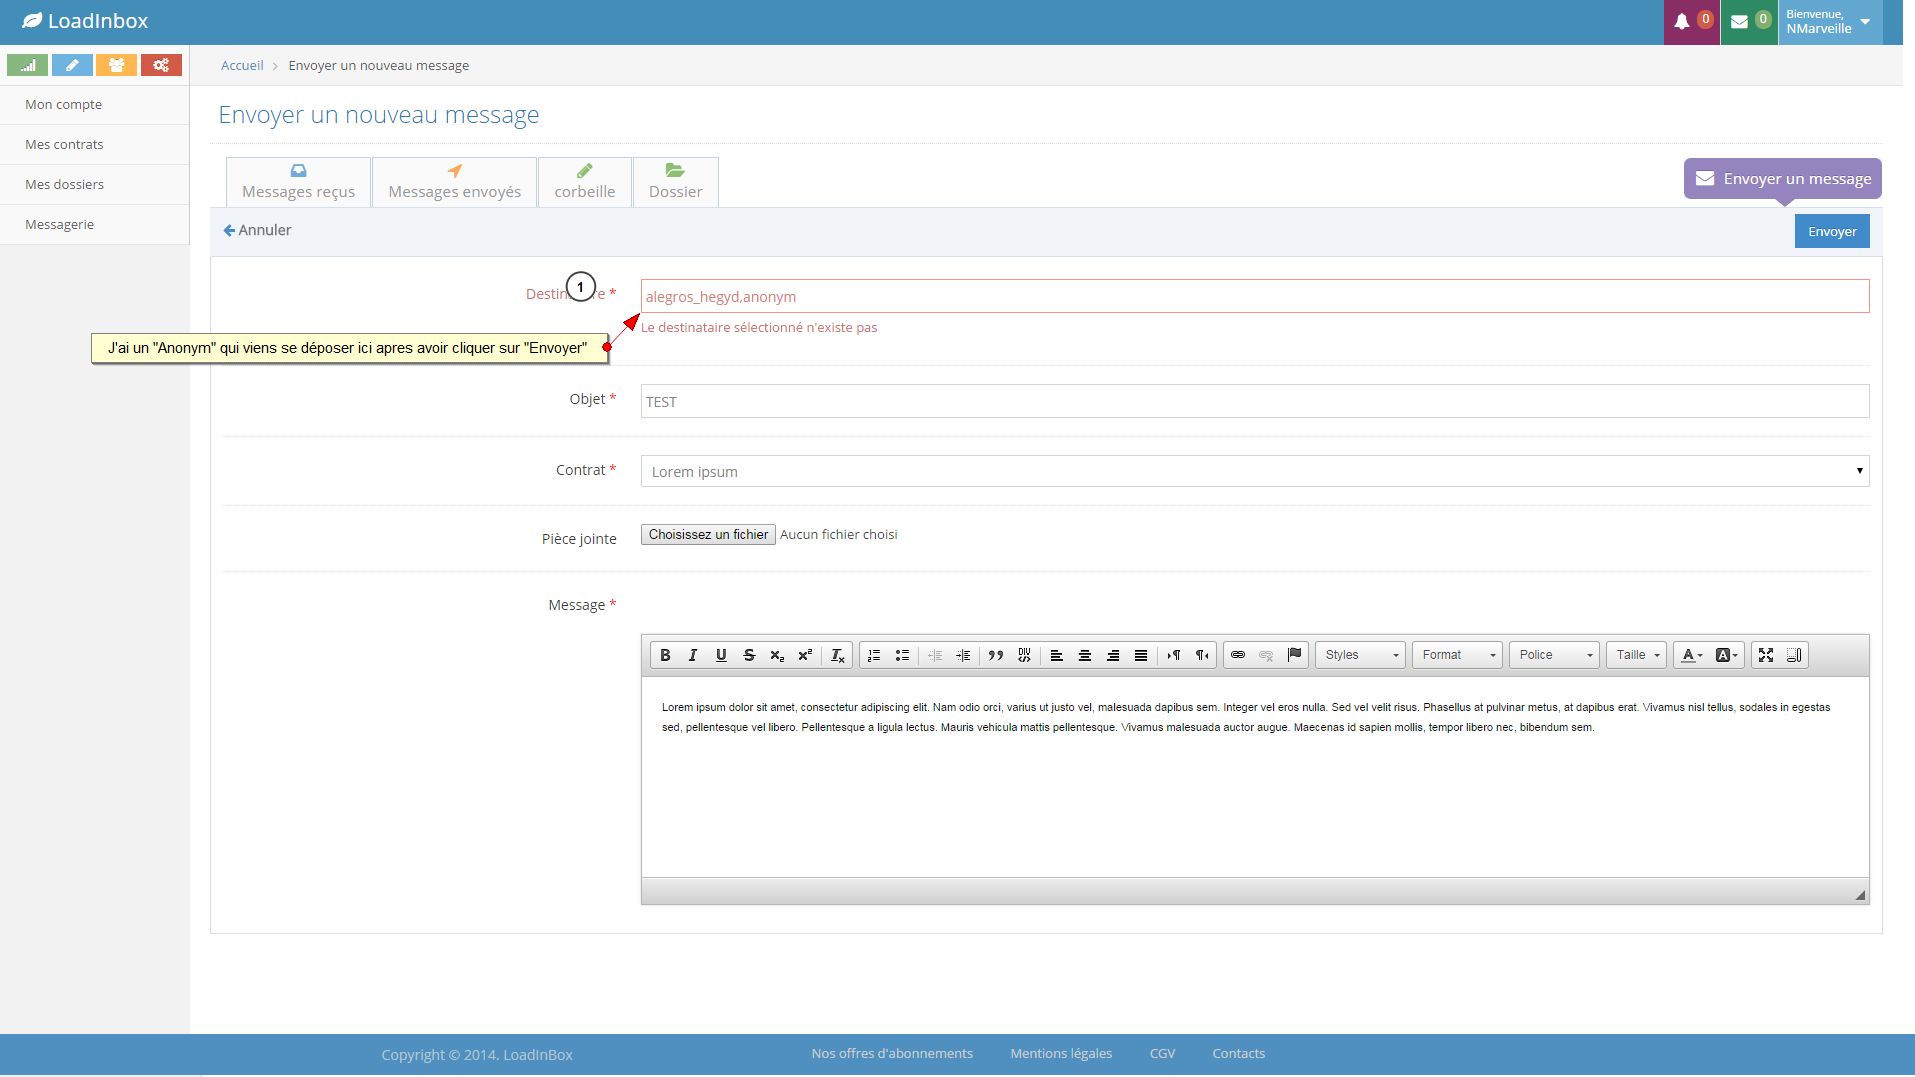The image size is (1915, 1077).
Task: Click the green statistics chart shortcut
Action: tap(27, 65)
